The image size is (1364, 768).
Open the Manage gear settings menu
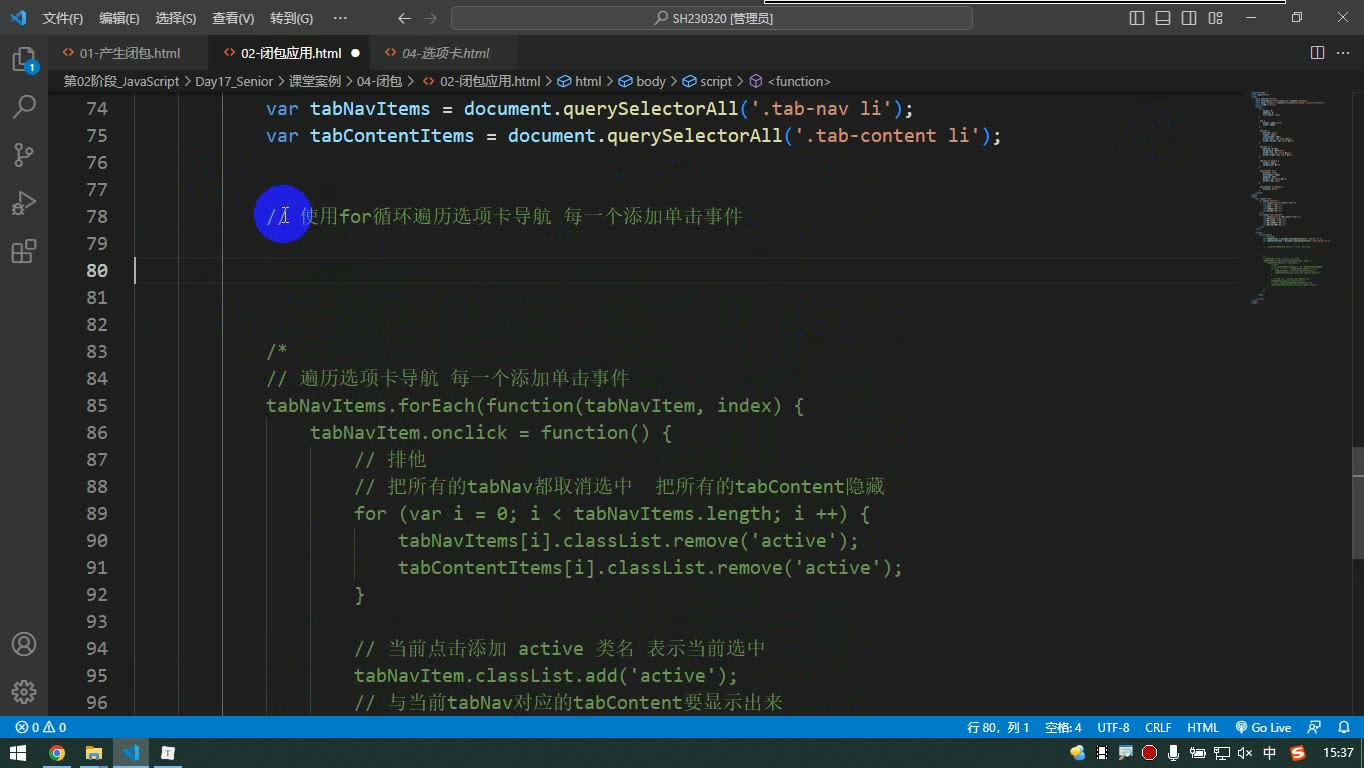24,691
